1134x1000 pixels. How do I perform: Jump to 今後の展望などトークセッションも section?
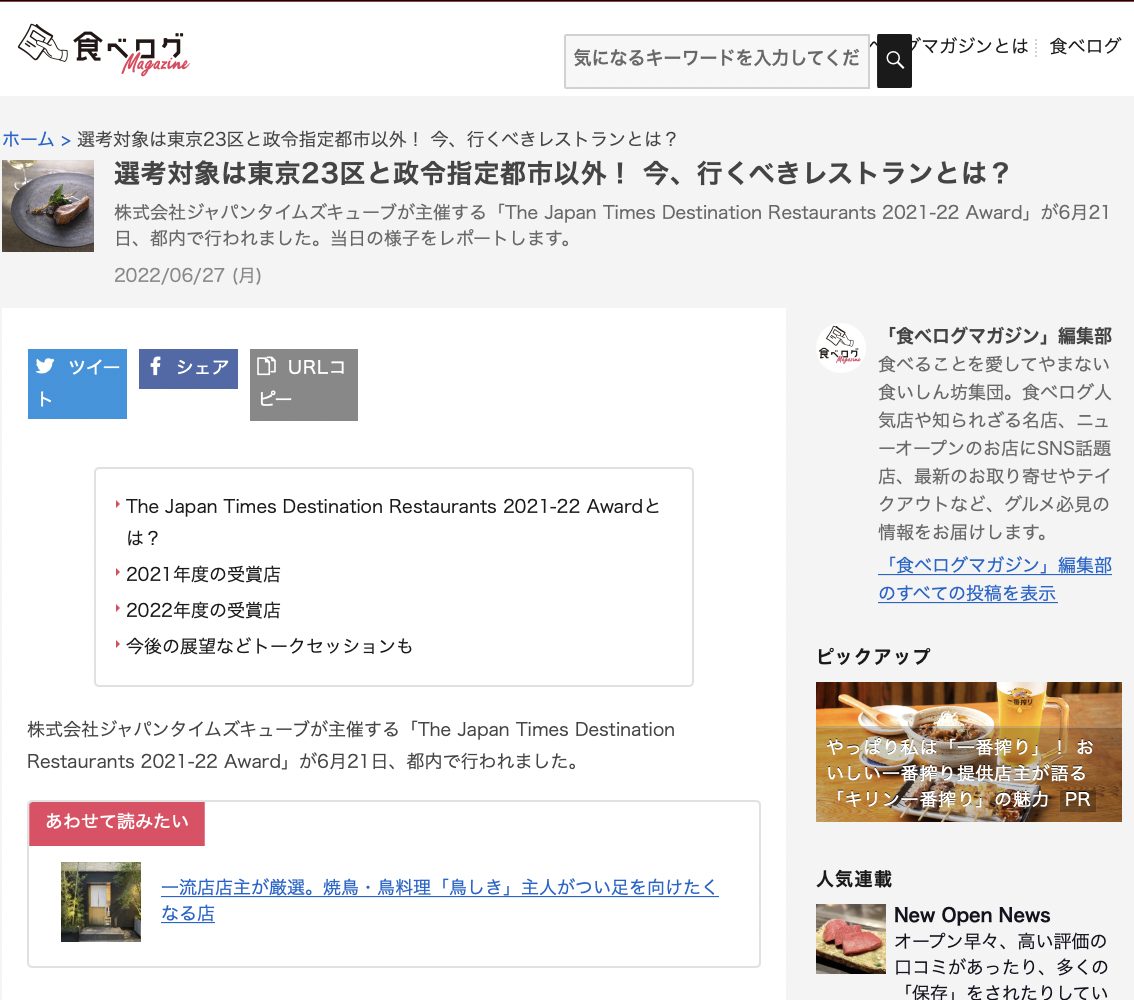click(x=269, y=646)
